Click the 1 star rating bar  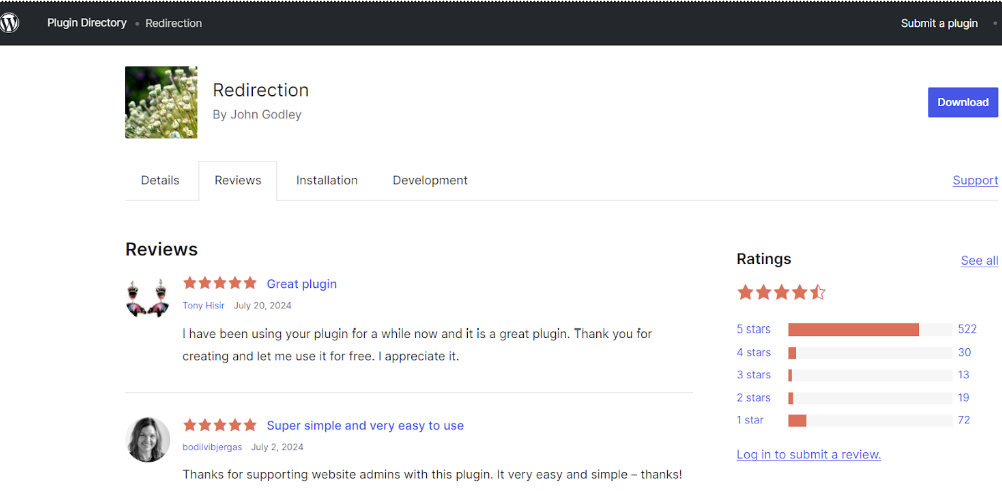[x=870, y=421]
